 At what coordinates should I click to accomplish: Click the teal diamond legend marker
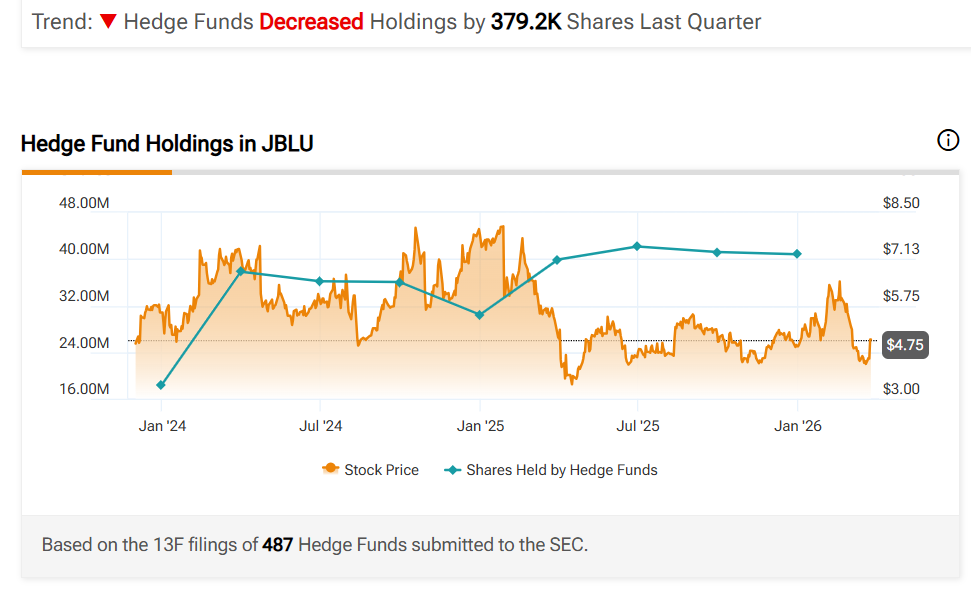(x=451, y=469)
